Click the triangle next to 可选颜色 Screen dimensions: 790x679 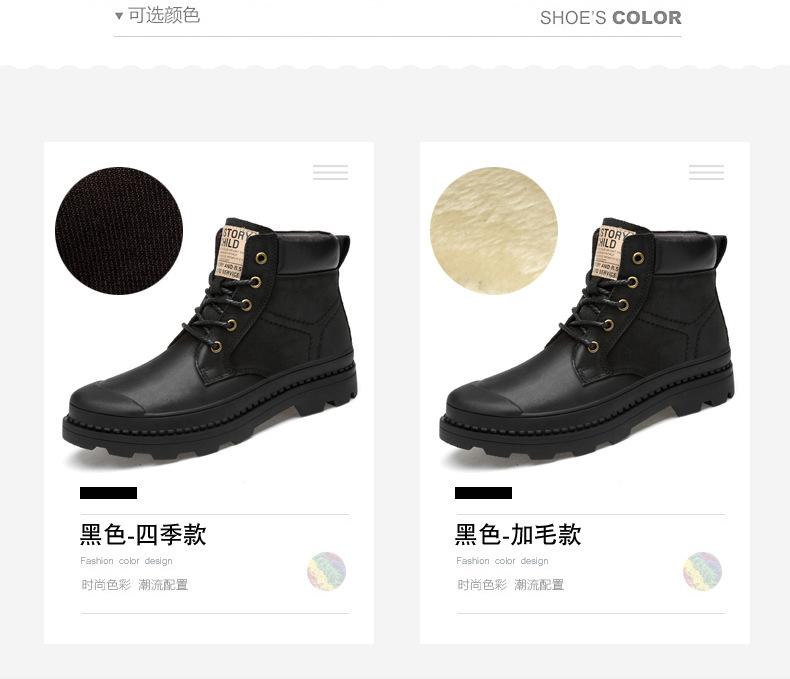pyautogui.click(x=119, y=16)
